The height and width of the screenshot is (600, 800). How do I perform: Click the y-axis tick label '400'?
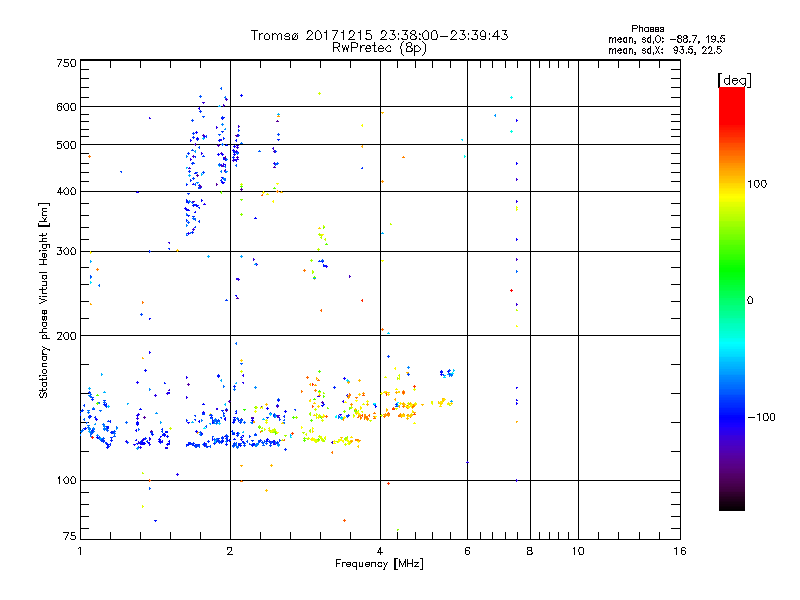coord(66,191)
